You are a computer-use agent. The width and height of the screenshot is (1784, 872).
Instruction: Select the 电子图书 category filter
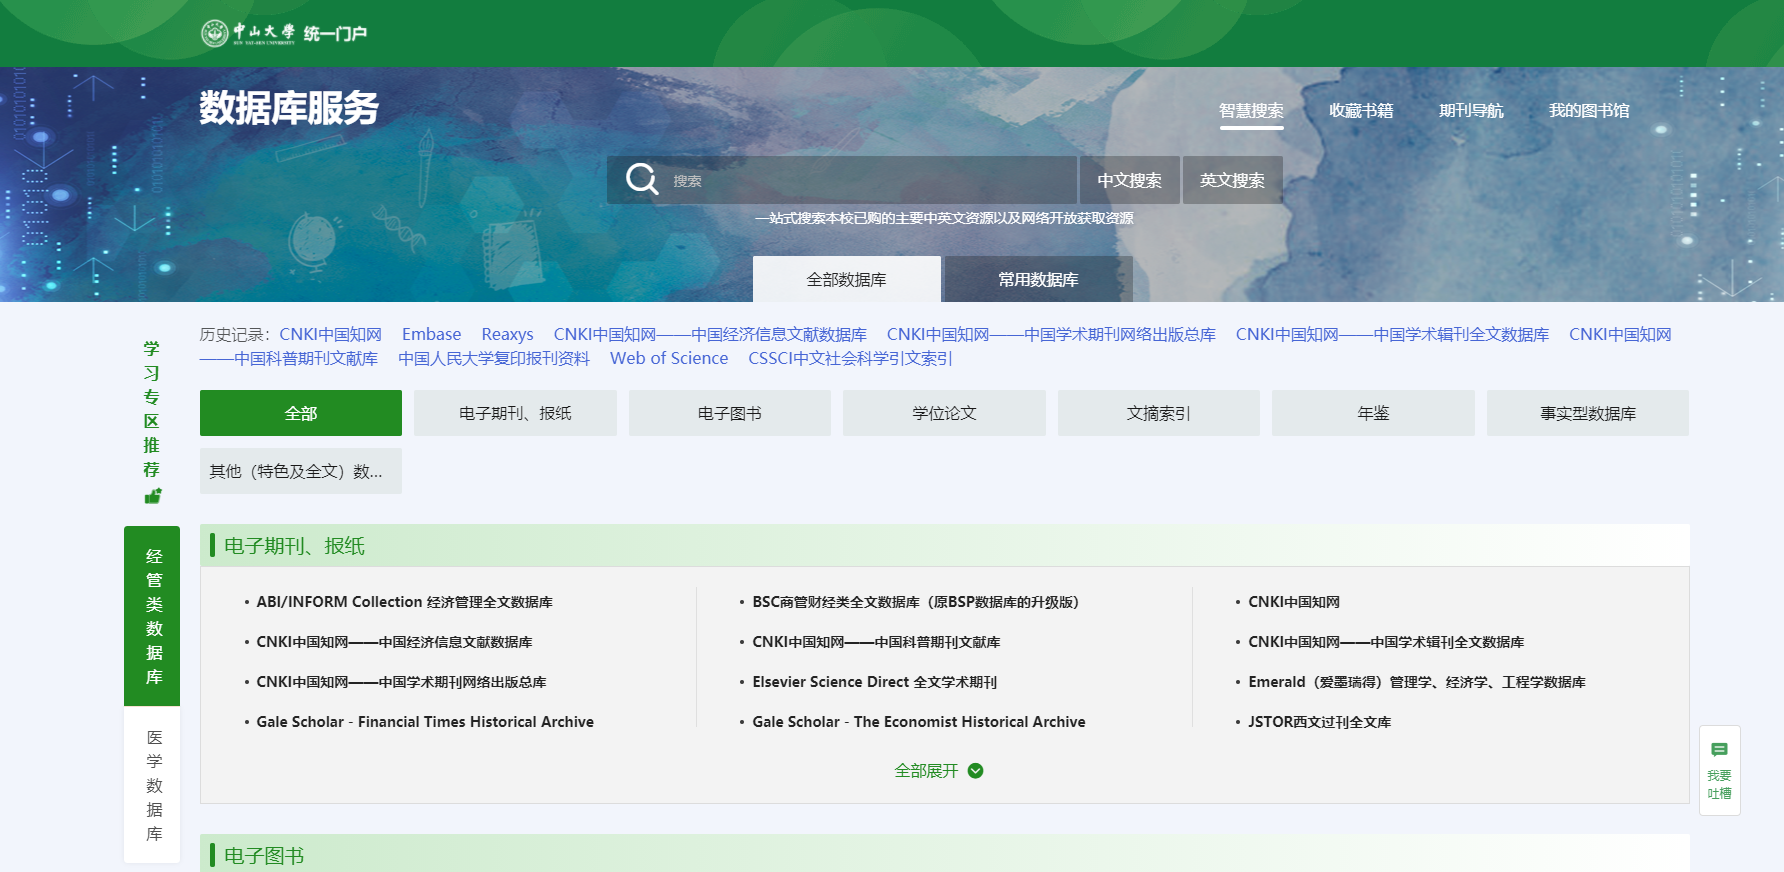(729, 413)
